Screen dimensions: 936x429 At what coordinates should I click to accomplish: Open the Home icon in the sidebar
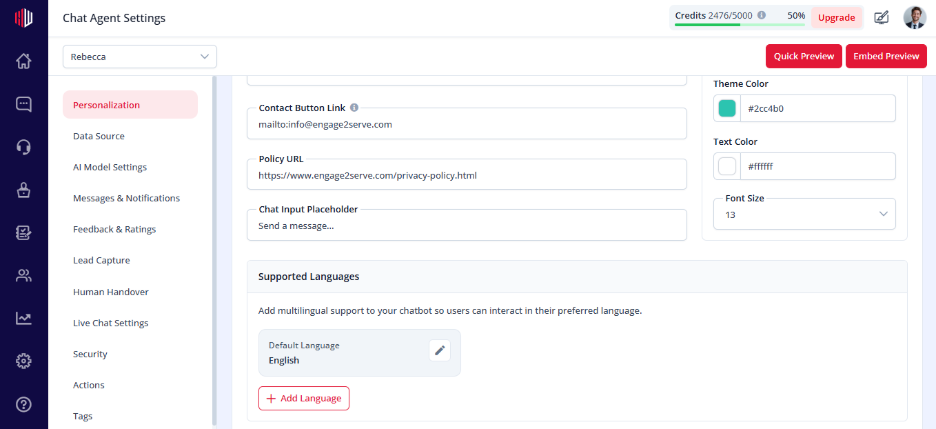point(23,61)
